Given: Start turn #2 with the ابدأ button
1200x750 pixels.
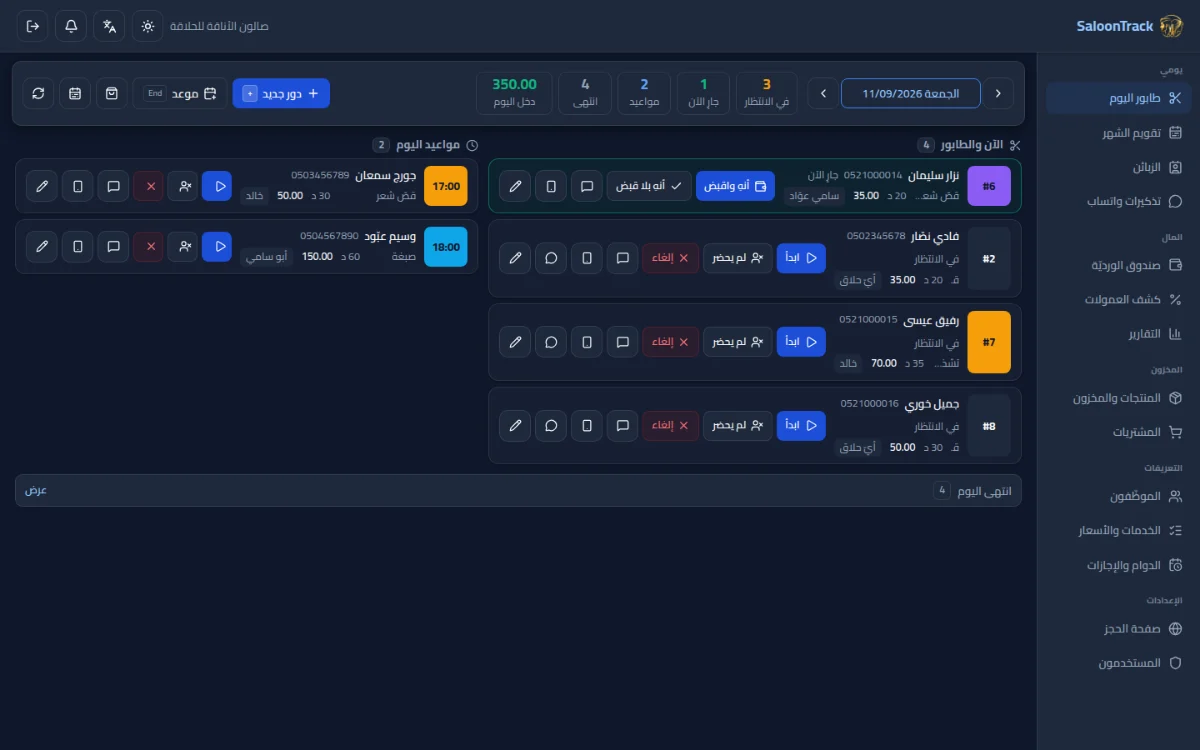Looking at the screenshot, I should point(801,258).
